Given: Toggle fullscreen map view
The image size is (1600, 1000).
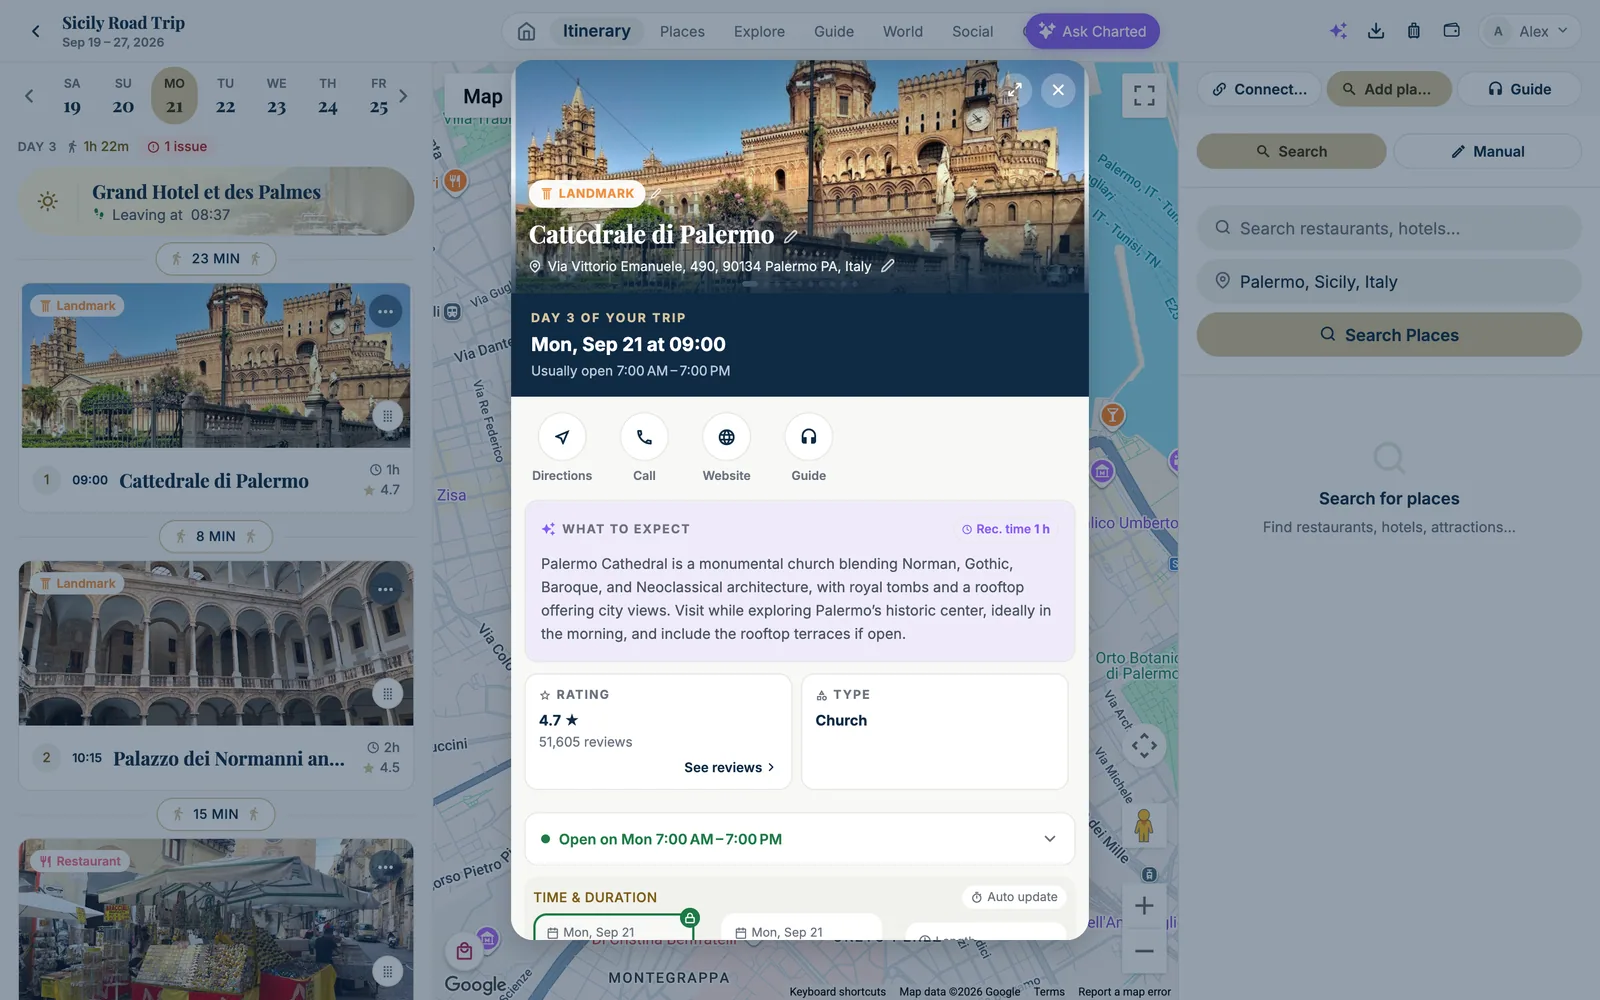Looking at the screenshot, I should tap(1144, 96).
